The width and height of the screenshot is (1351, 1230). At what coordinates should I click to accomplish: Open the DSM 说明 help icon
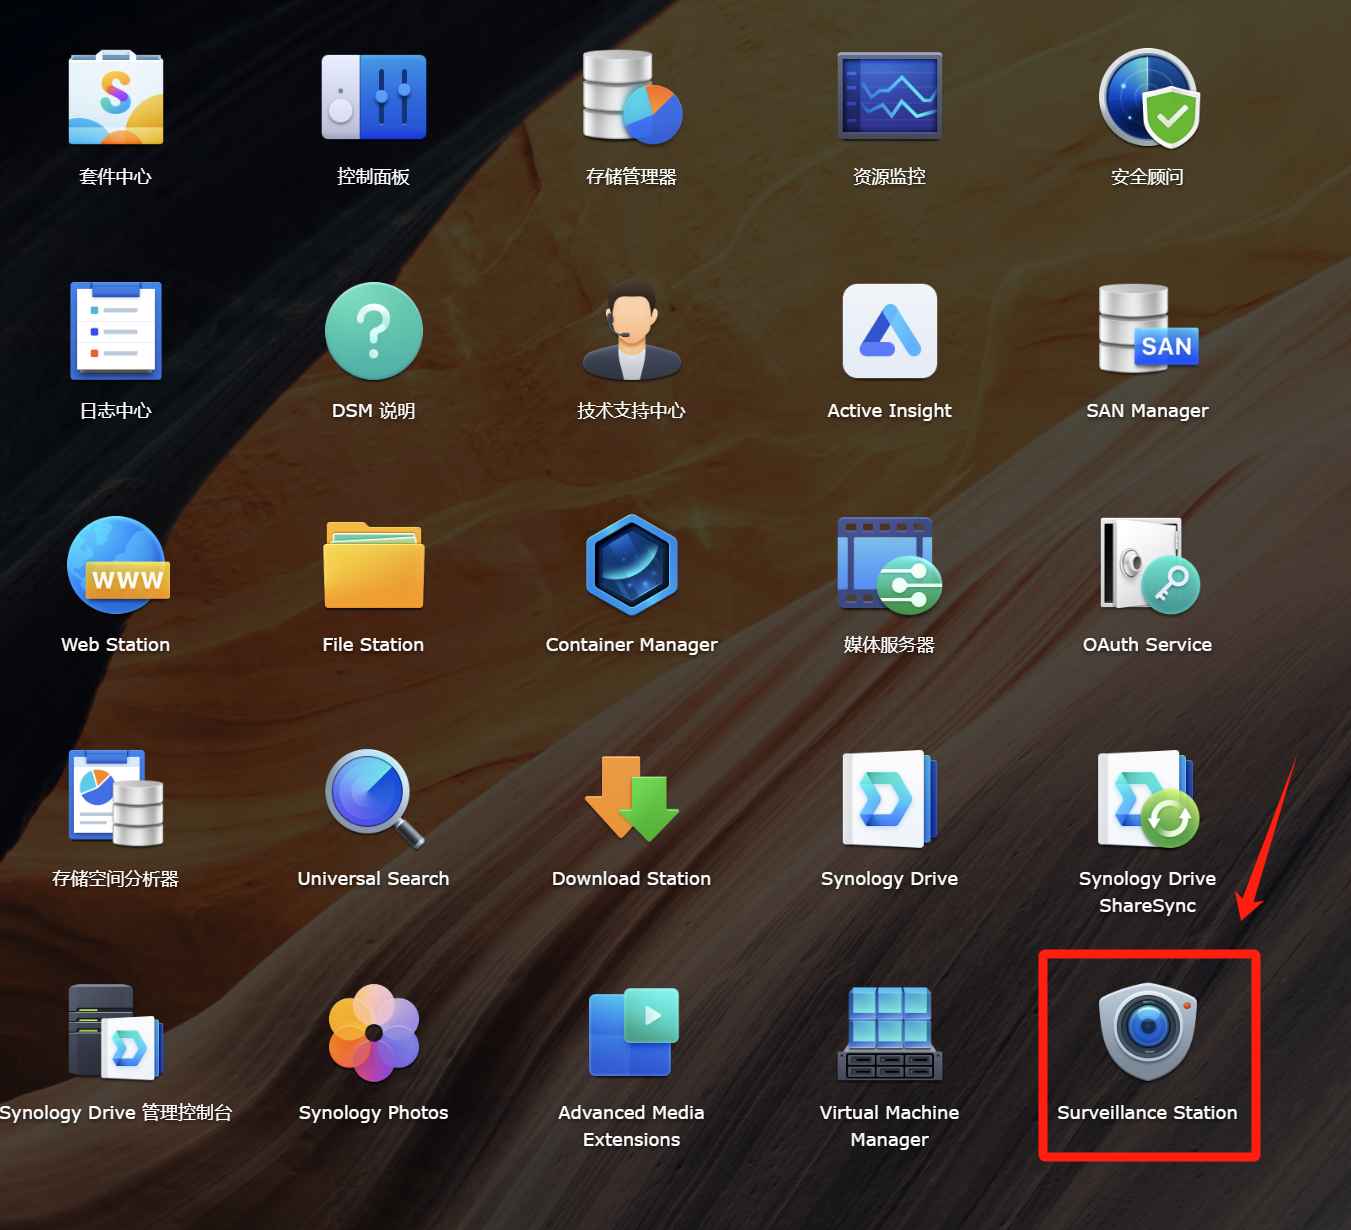click(x=374, y=331)
